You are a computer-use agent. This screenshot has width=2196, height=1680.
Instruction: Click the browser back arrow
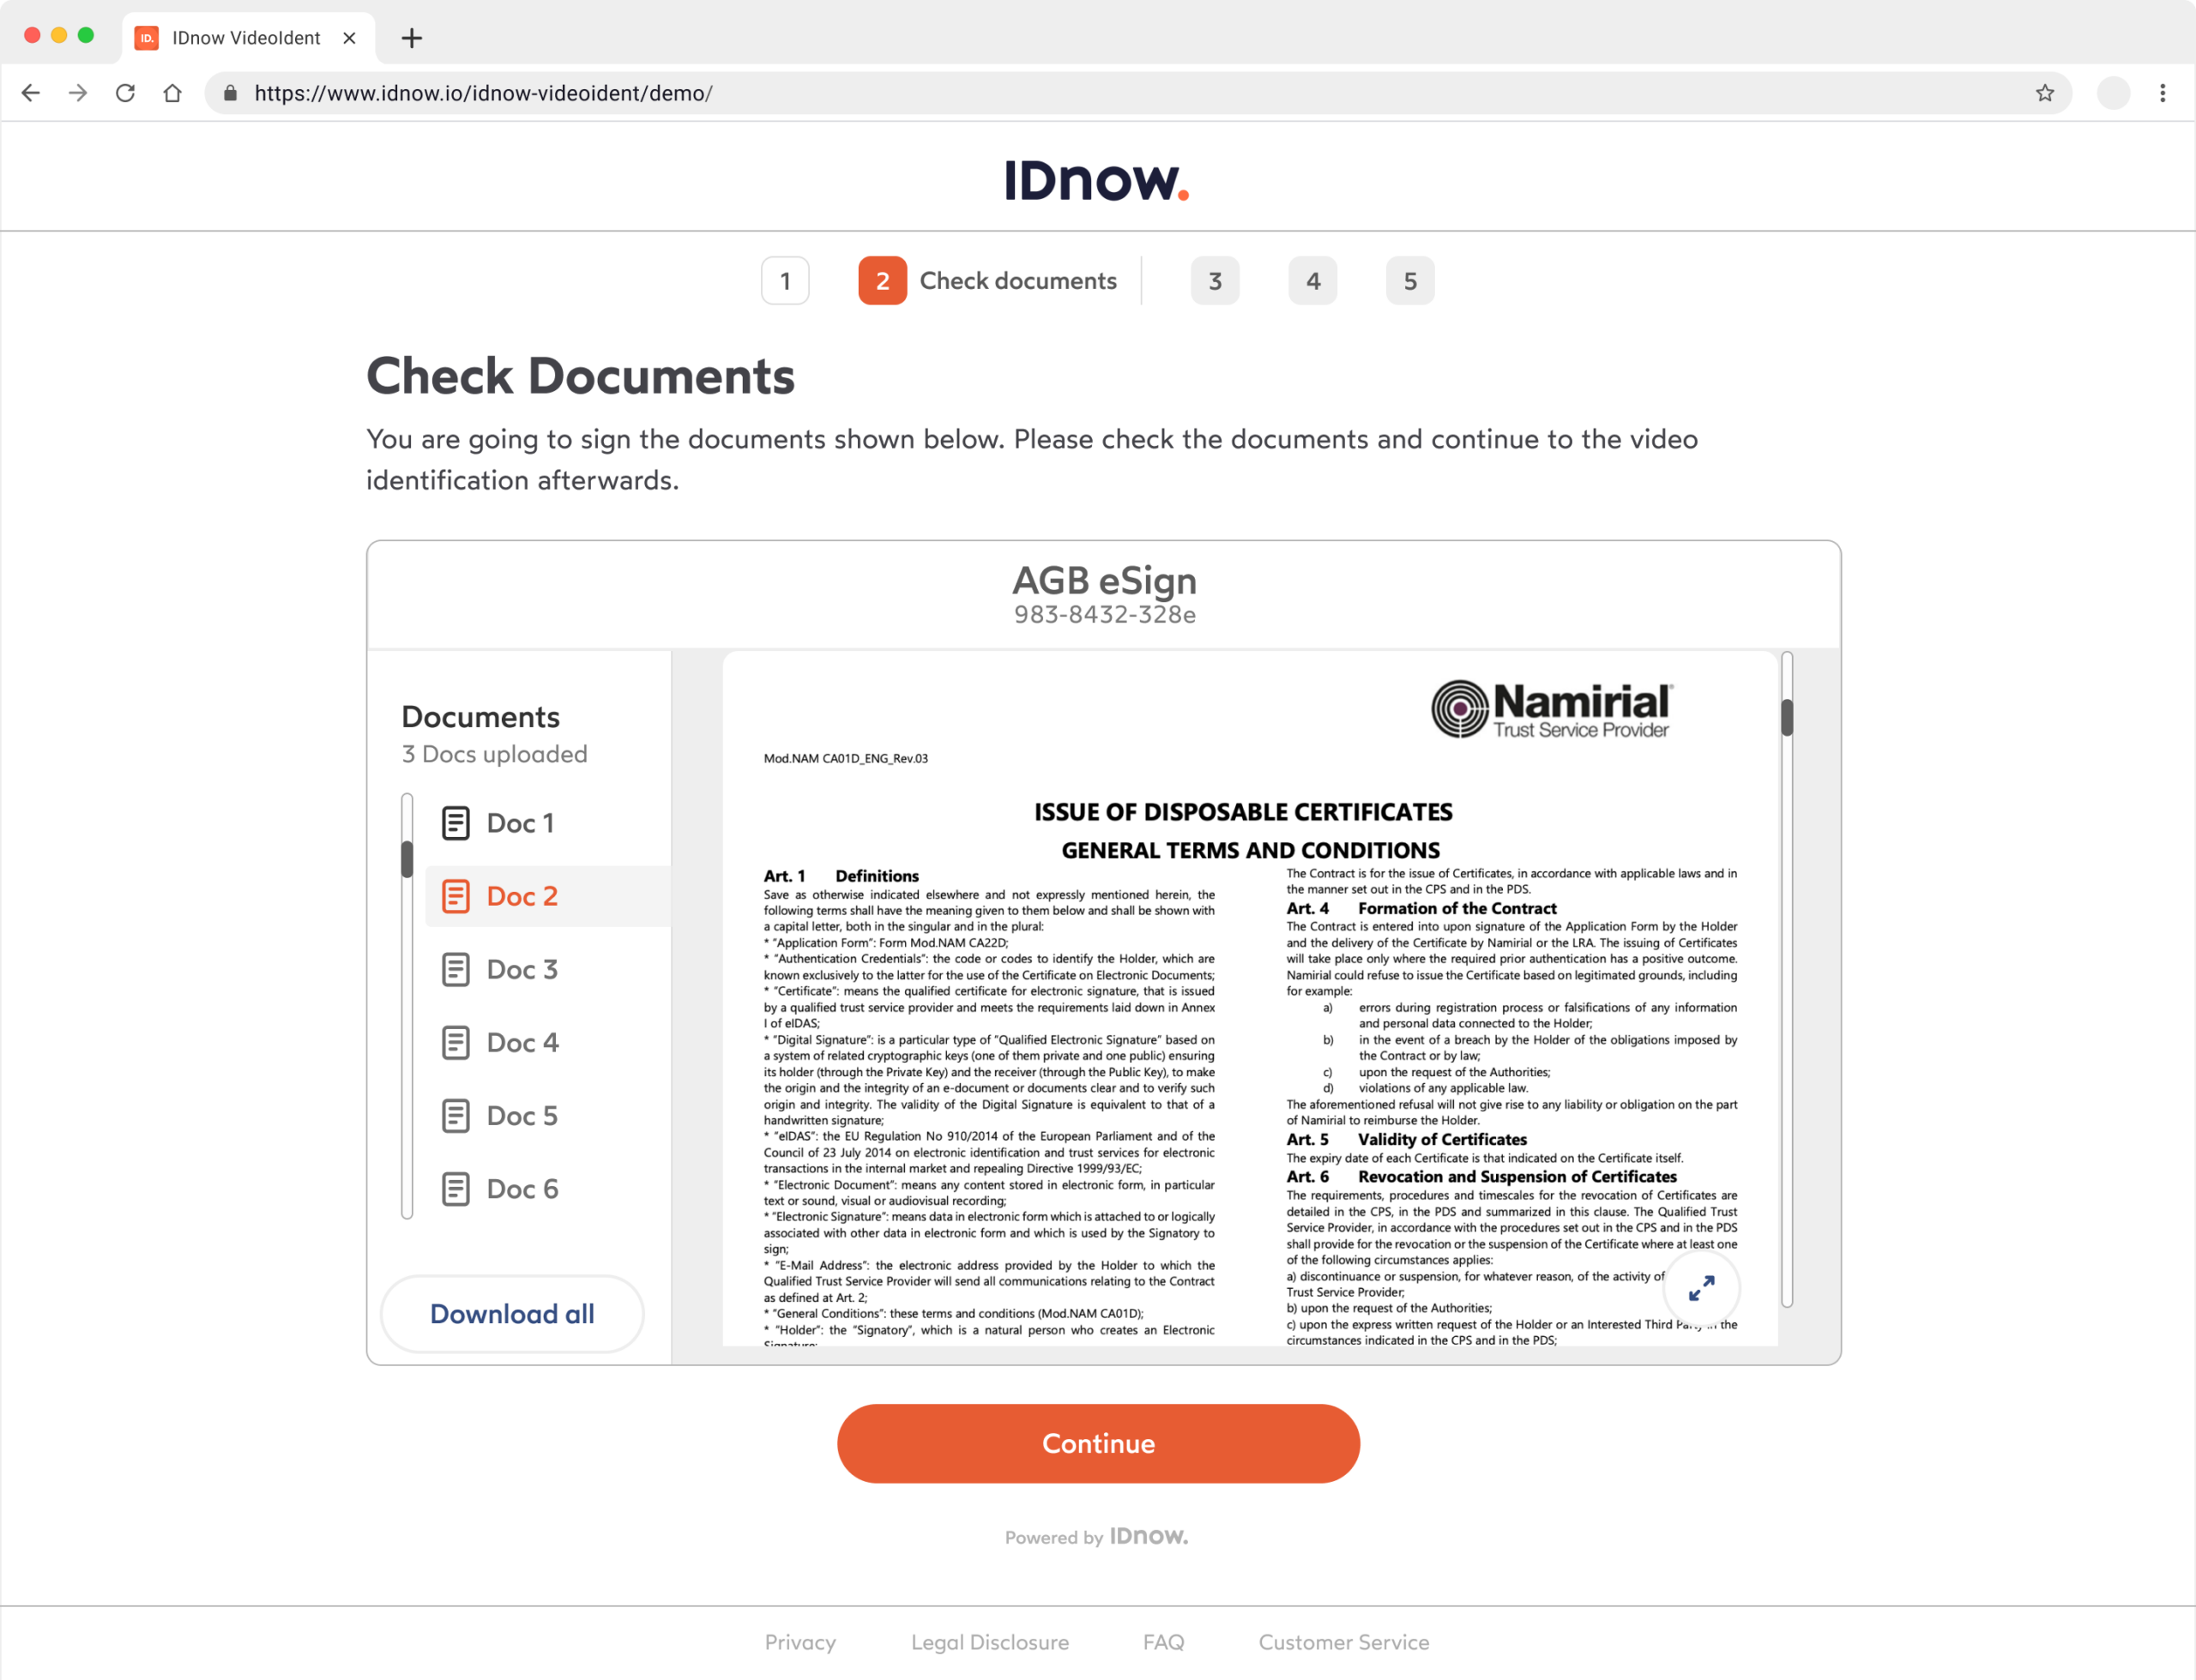[x=31, y=93]
